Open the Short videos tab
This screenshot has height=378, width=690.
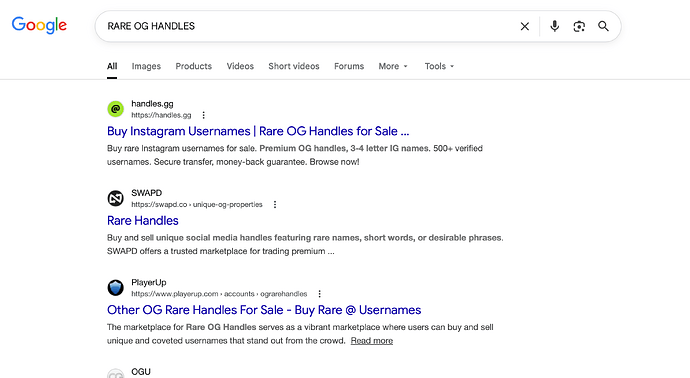click(x=294, y=66)
